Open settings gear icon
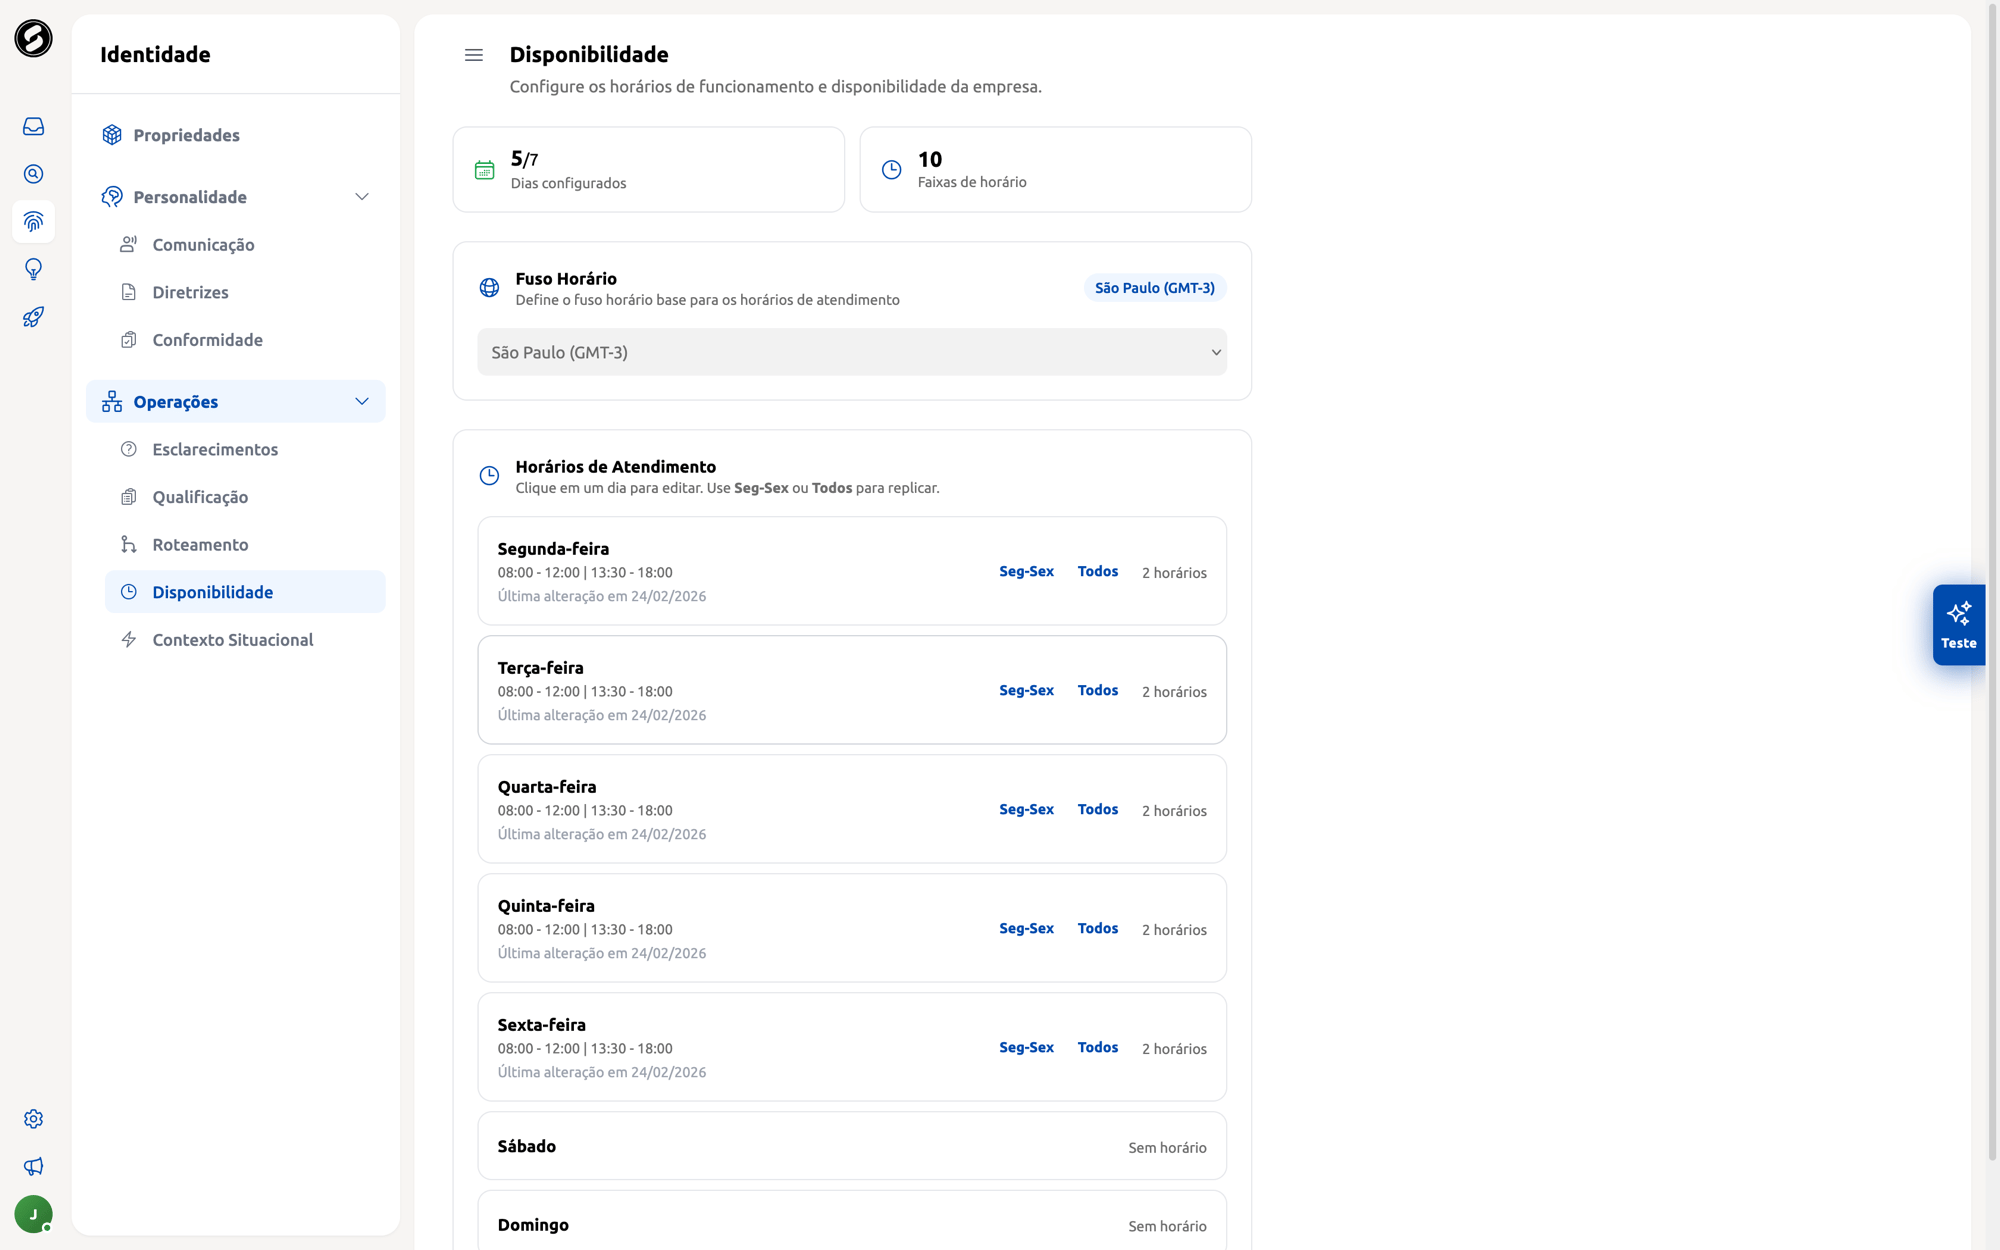 coord(33,1118)
